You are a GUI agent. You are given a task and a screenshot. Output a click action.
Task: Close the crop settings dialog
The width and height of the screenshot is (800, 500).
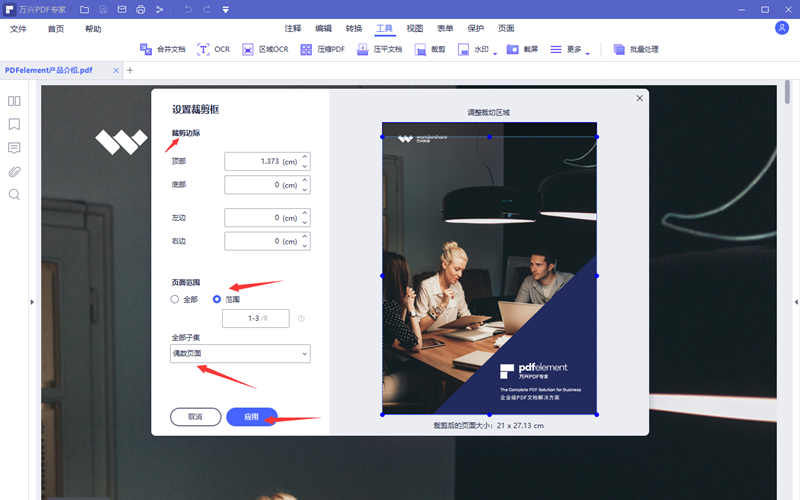[639, 98]
